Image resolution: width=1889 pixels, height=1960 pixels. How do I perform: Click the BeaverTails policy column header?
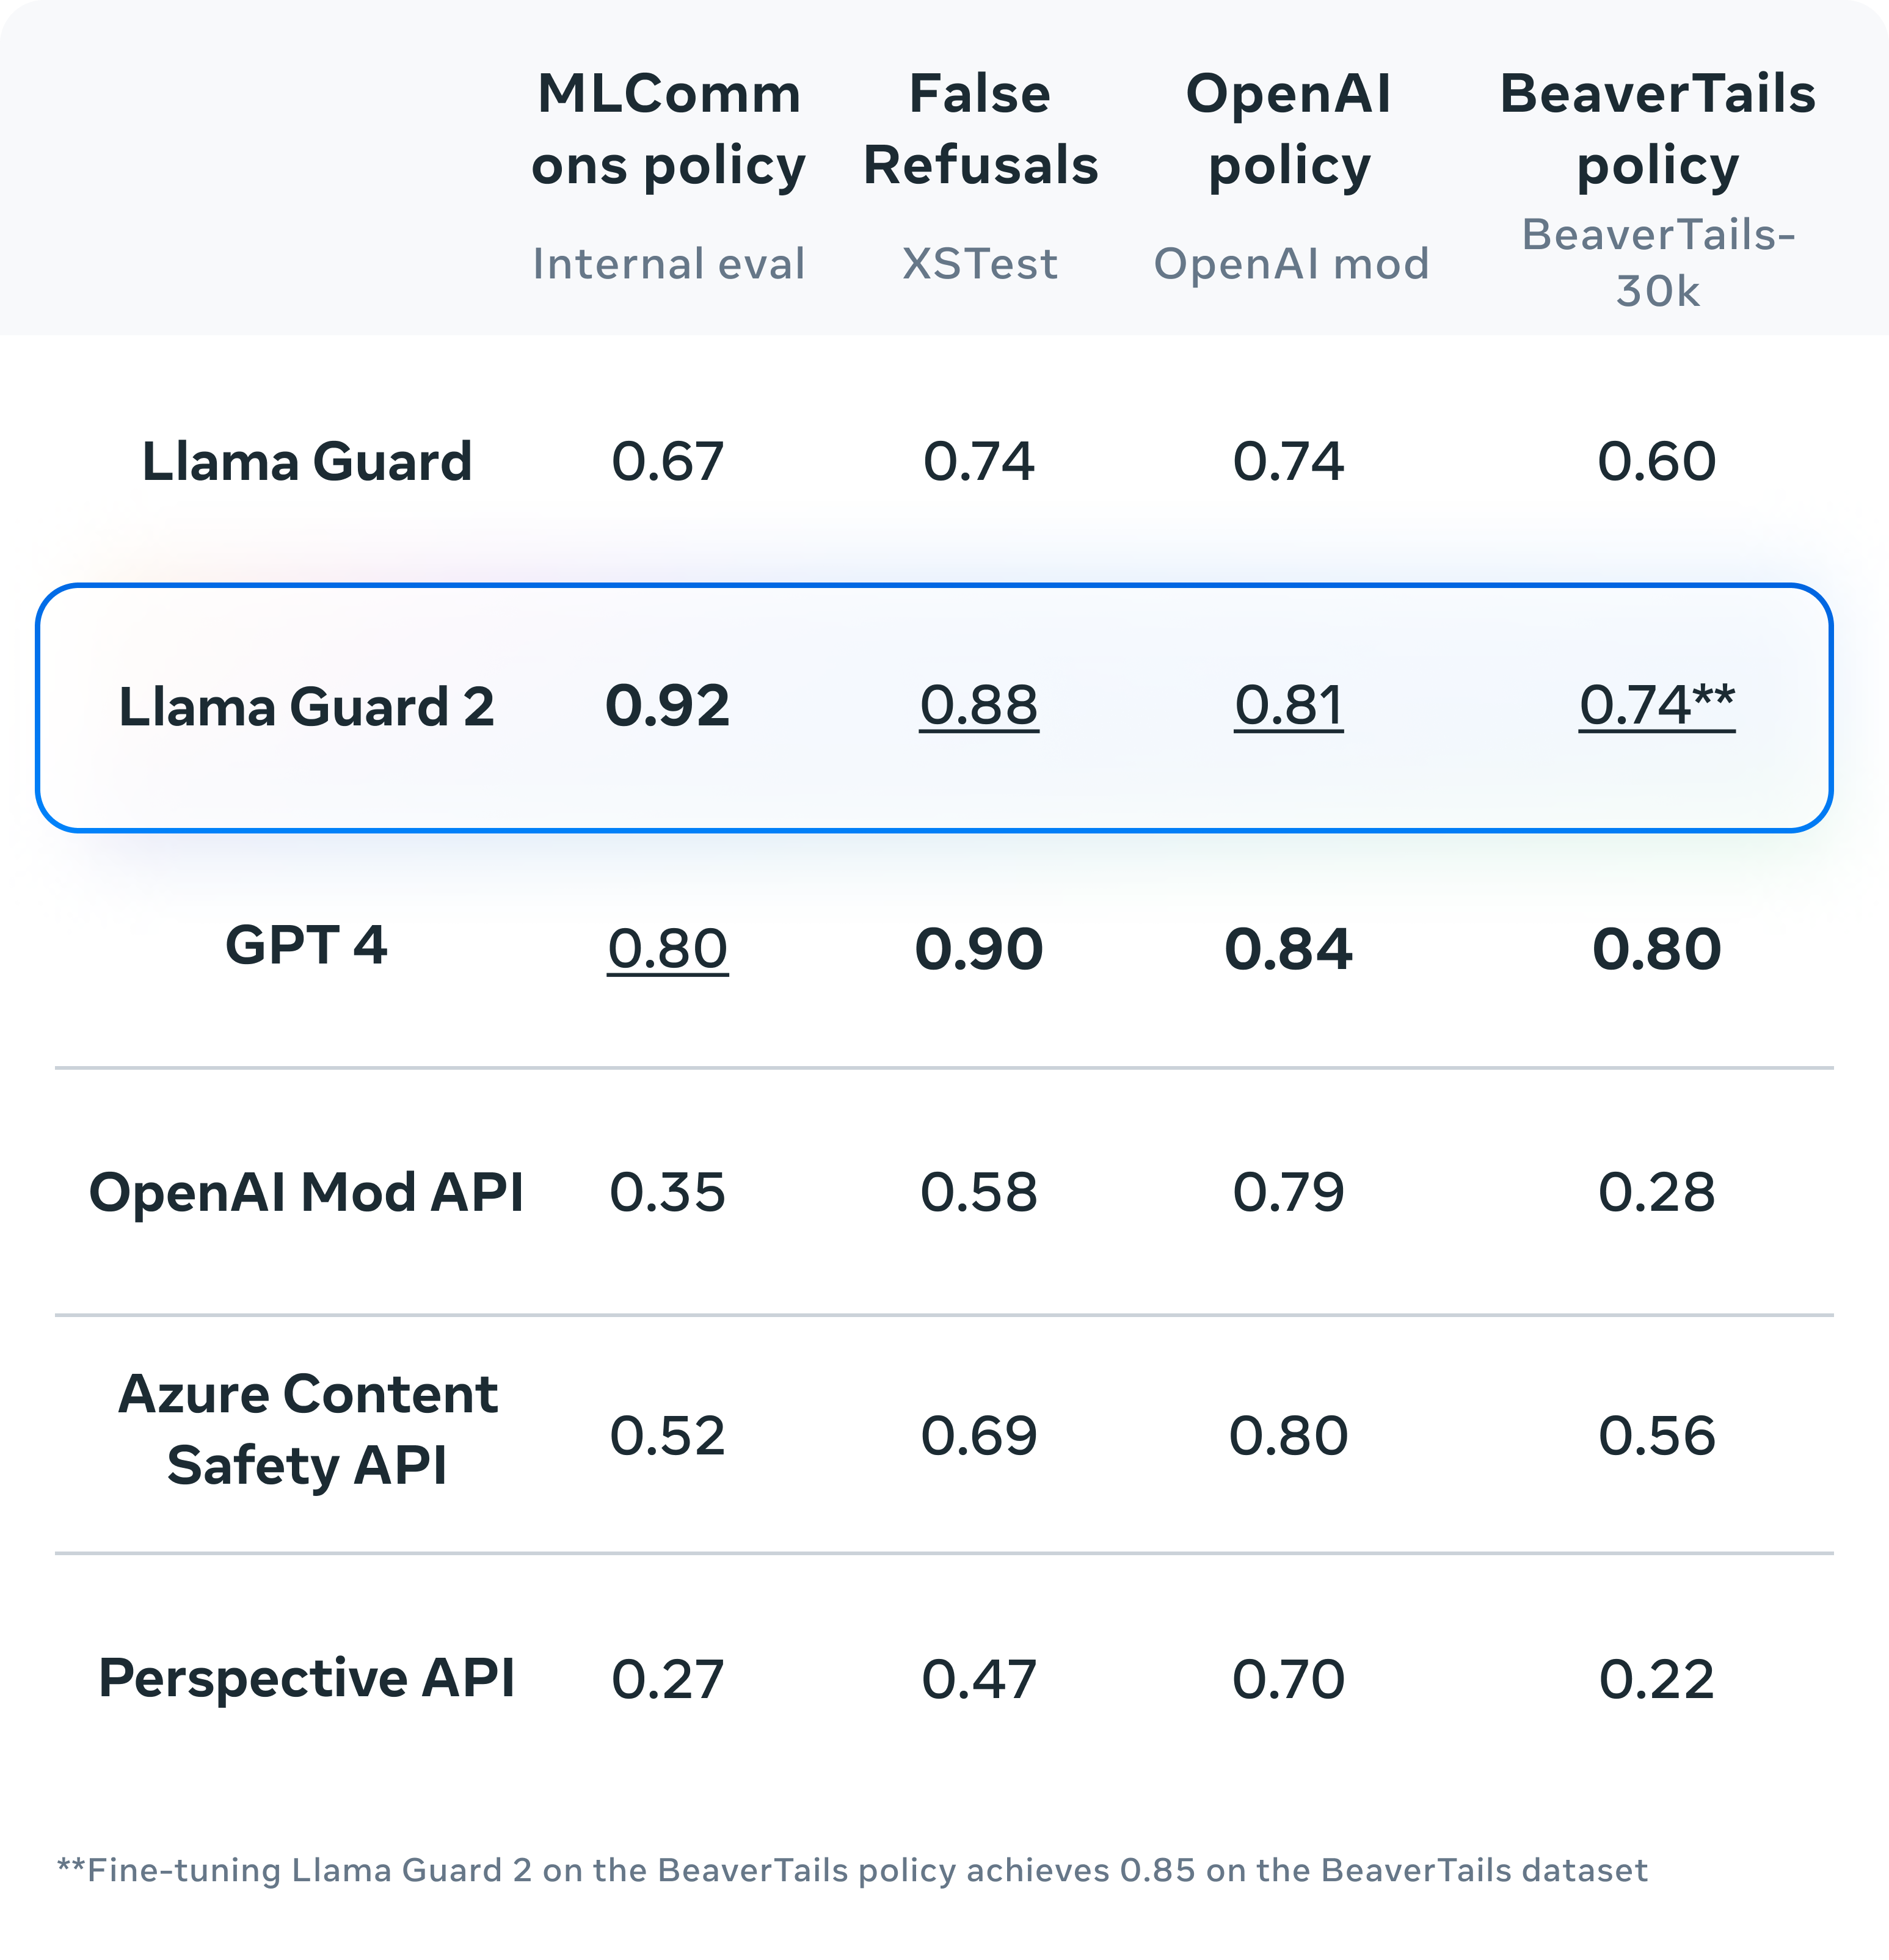pyautogui.click(x=1657, y=129)
